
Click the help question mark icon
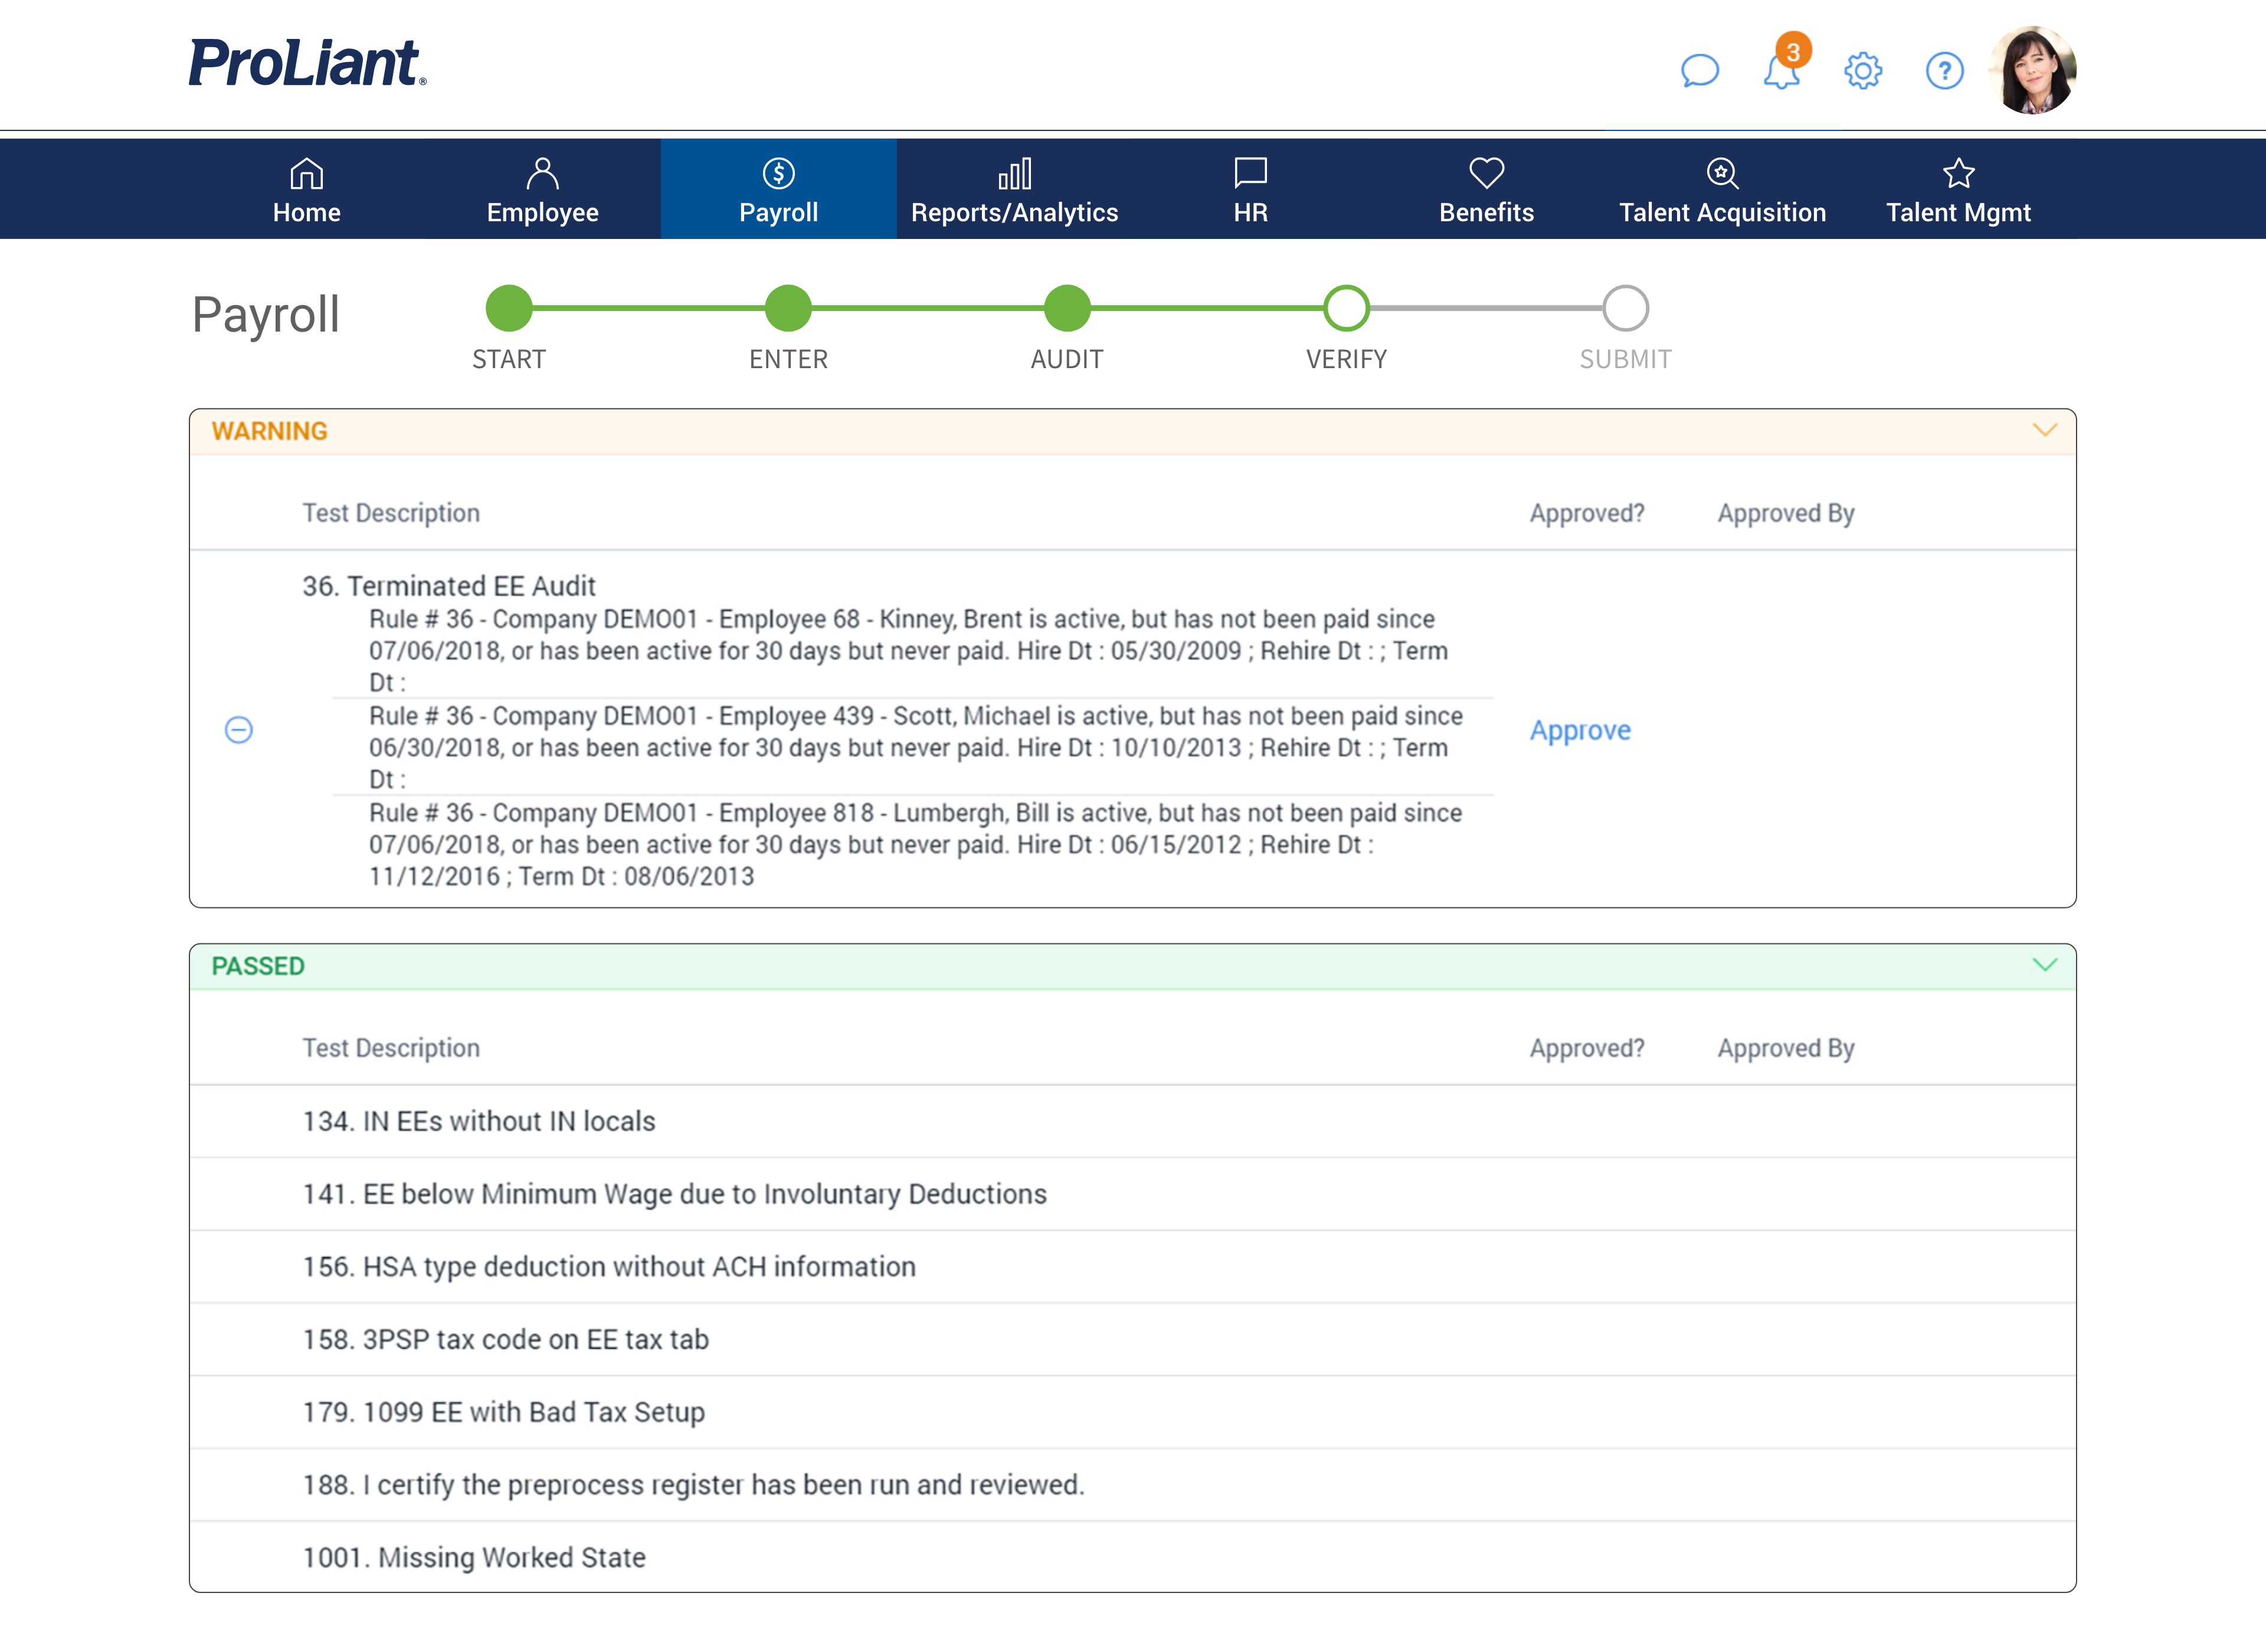click(x=1944, y=71)
